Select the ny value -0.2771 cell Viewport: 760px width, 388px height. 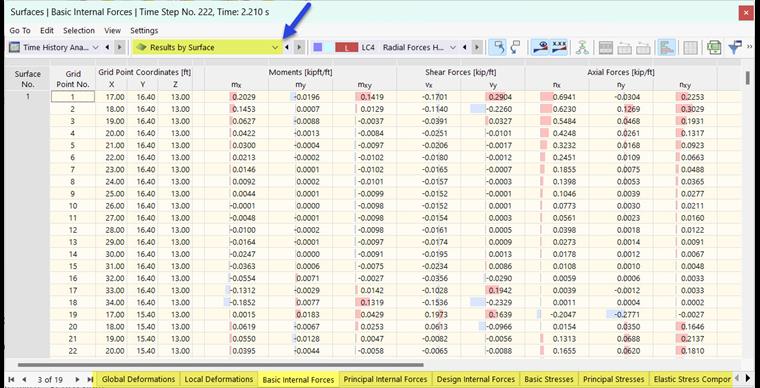tap(621, 315)
